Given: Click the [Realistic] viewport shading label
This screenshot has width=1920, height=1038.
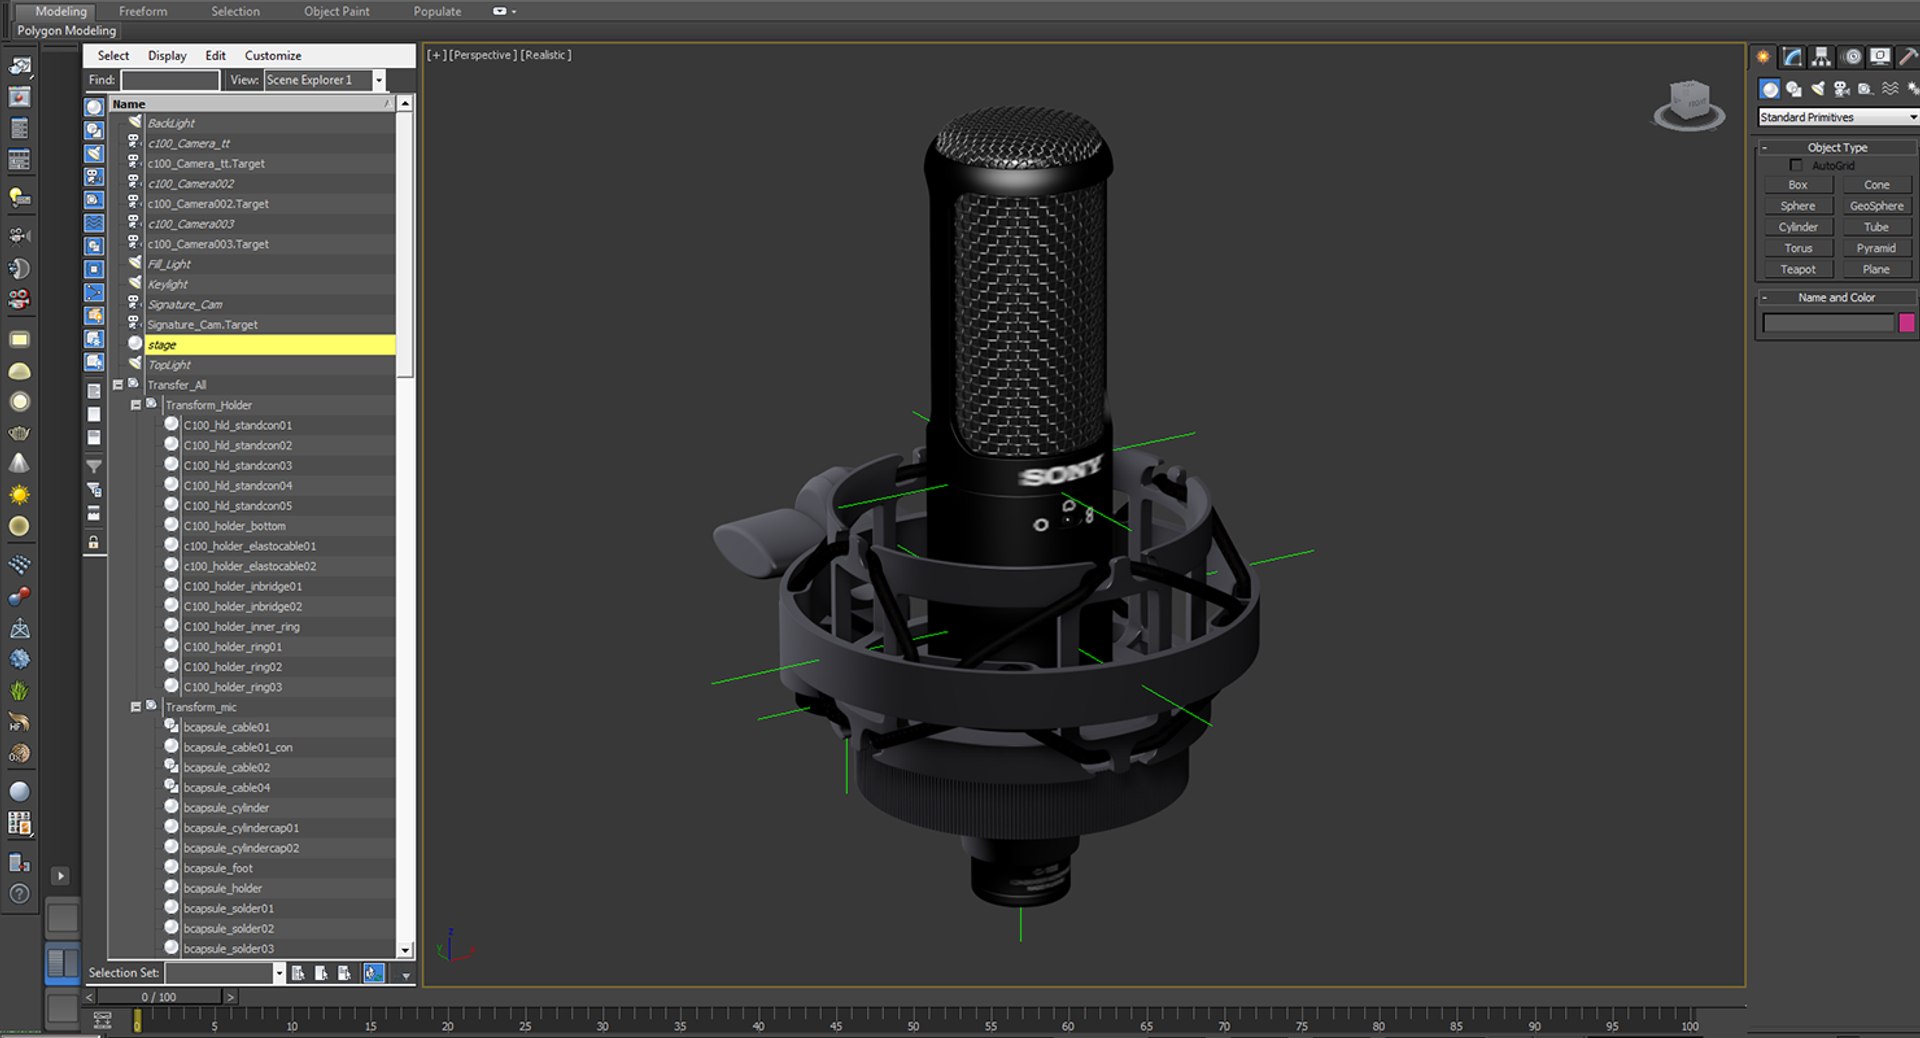Looking at the screenshot, I should (x=546, y=55).
